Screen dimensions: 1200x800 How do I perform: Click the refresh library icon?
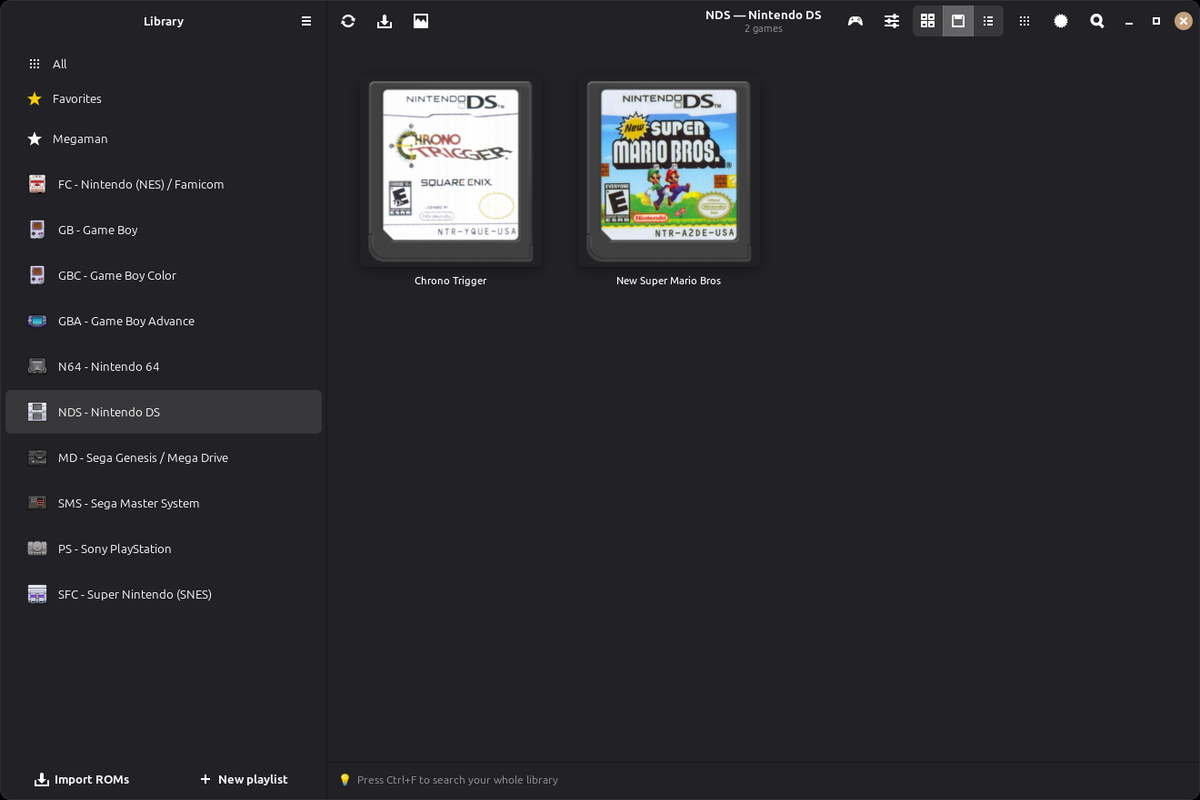[348, 21]
